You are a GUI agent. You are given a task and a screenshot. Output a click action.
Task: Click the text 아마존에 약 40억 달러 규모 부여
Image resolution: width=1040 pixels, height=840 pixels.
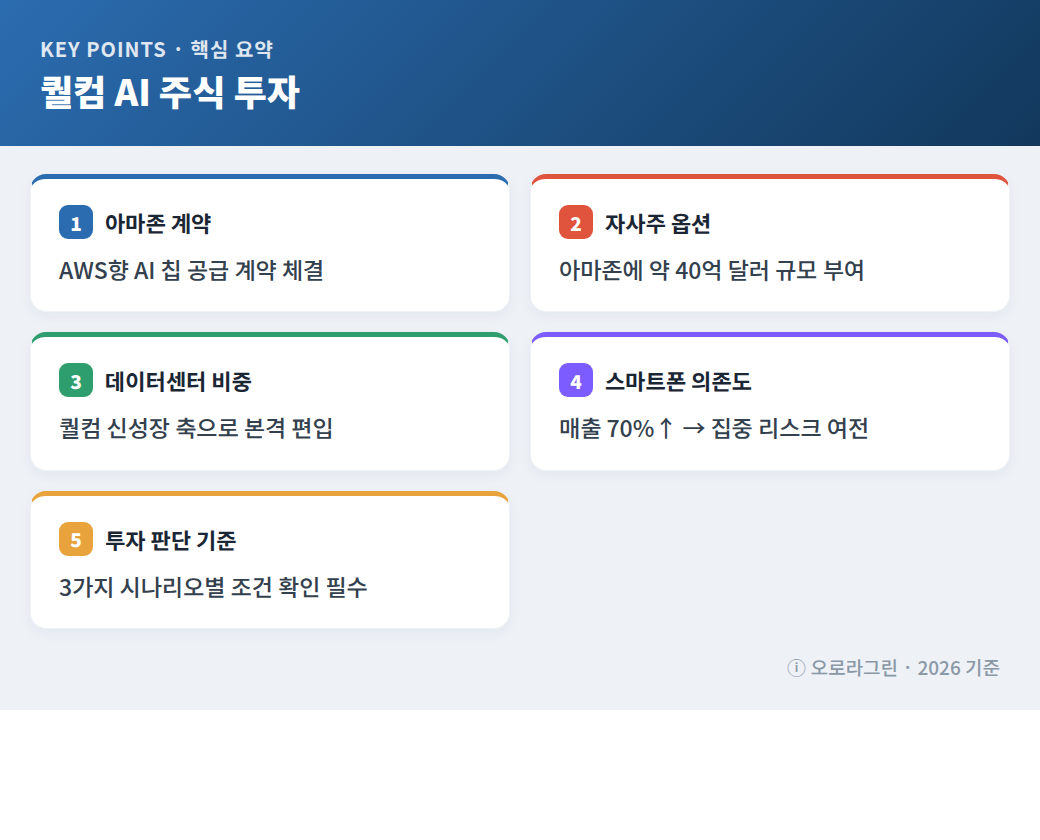pyautogui.click(x=712, y=270)
